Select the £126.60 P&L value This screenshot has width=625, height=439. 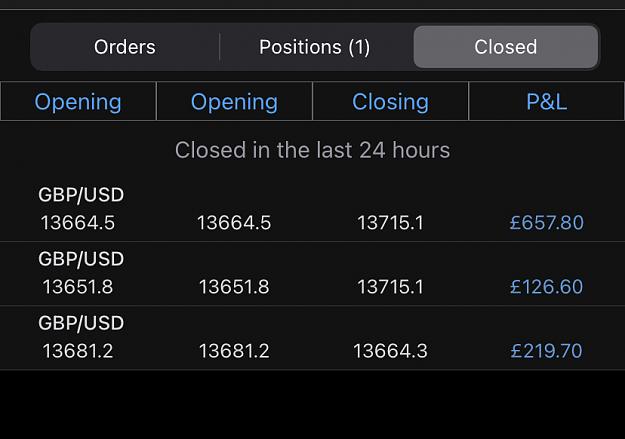[x=546, y=287]
